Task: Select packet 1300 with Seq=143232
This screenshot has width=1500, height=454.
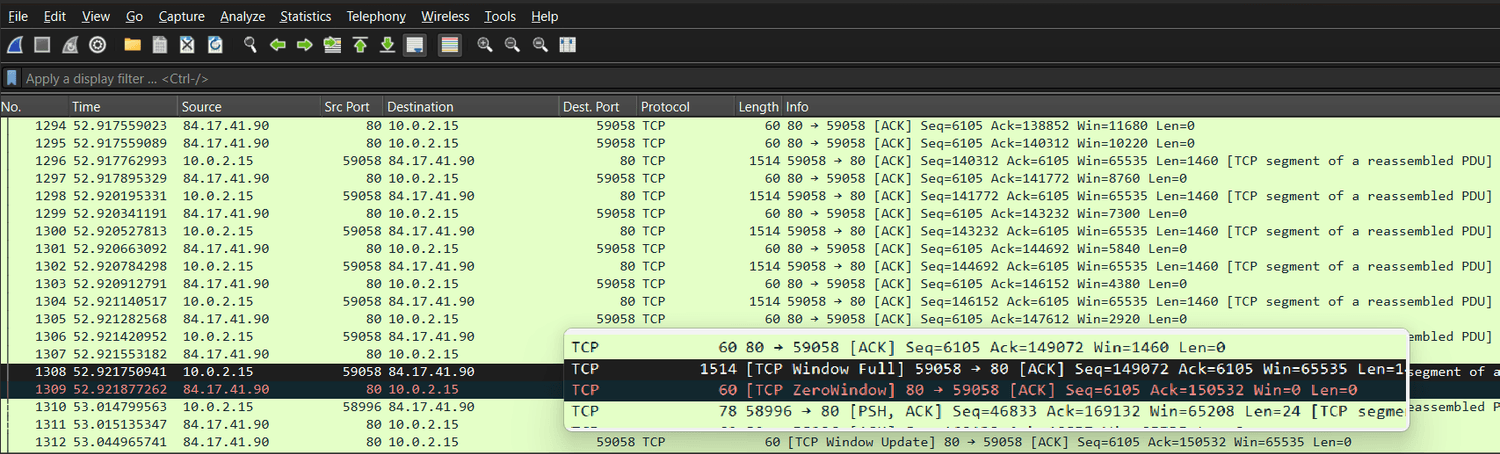Action: point(750,231)
